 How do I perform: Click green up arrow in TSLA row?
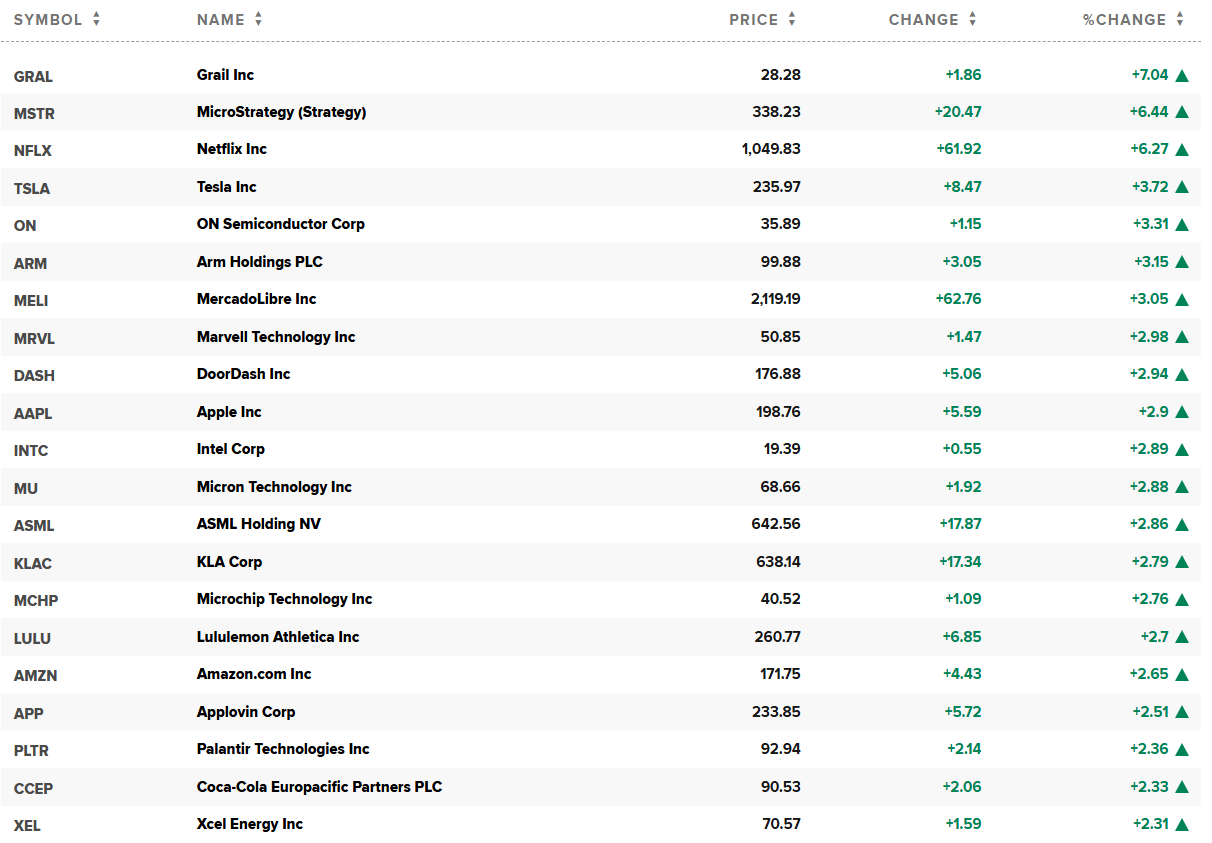tap(1182, 187)
